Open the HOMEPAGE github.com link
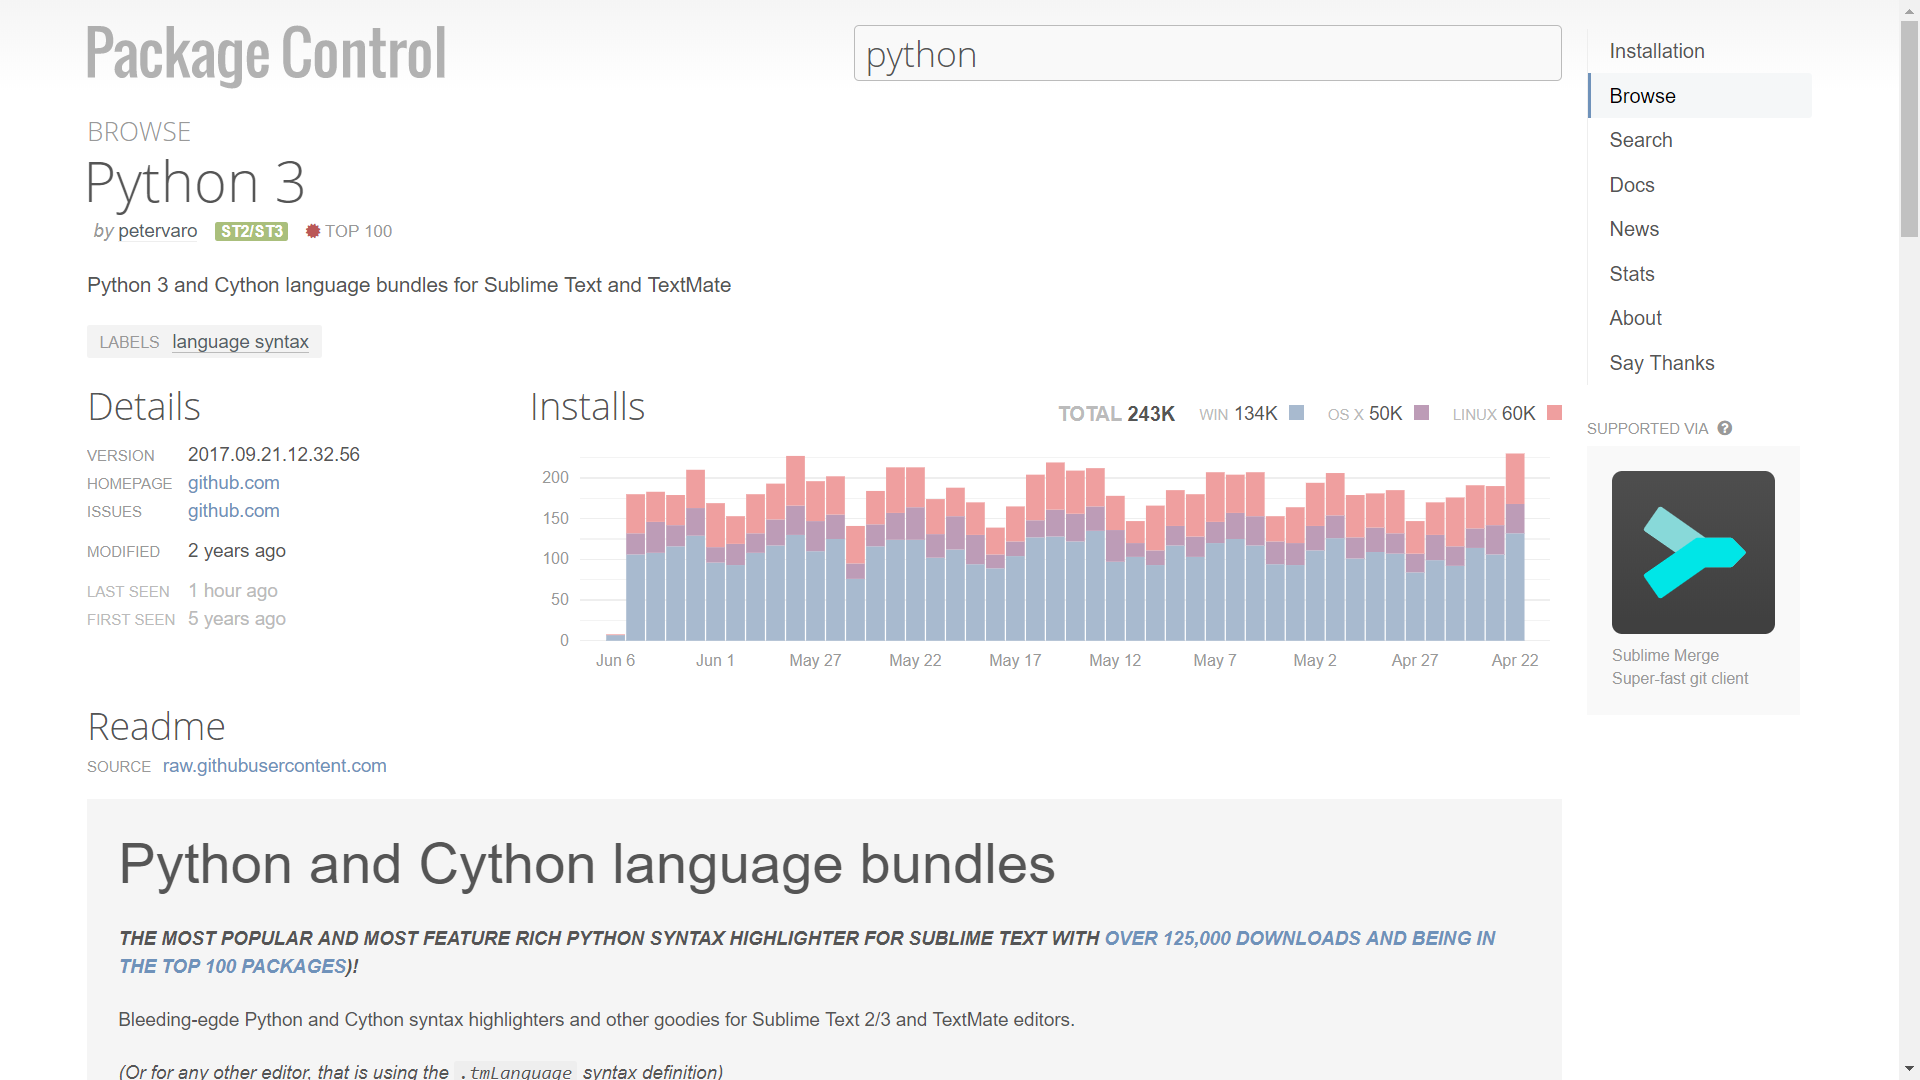 233,483
